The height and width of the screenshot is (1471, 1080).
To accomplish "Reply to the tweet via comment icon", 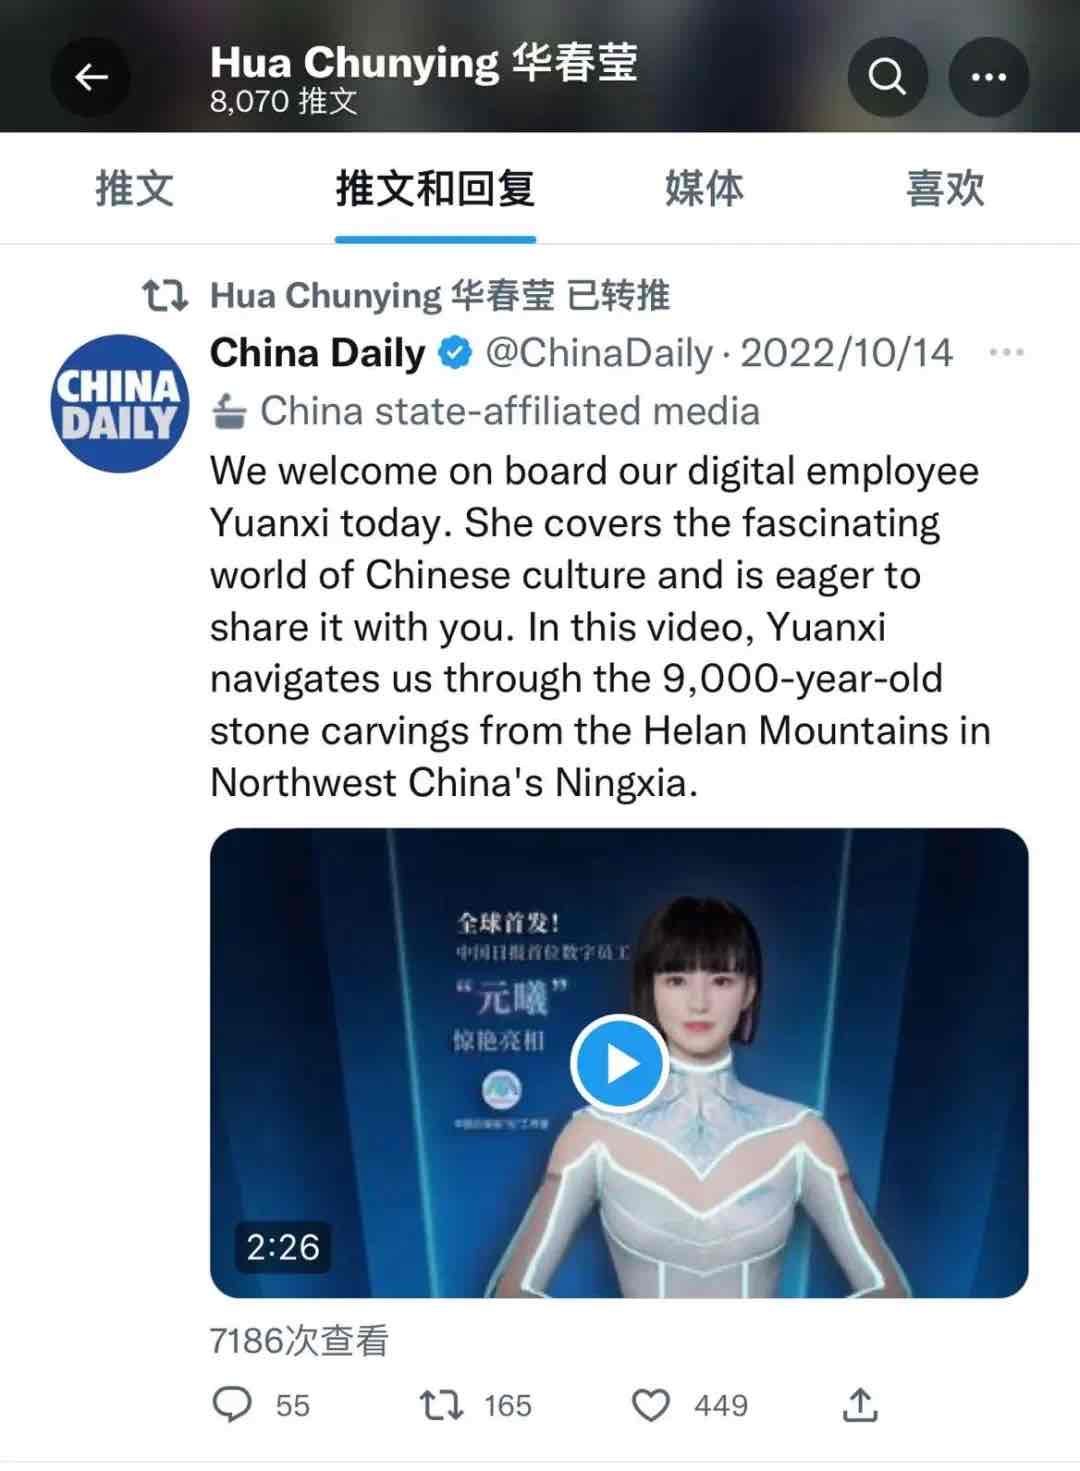I will pos(233,1405).
